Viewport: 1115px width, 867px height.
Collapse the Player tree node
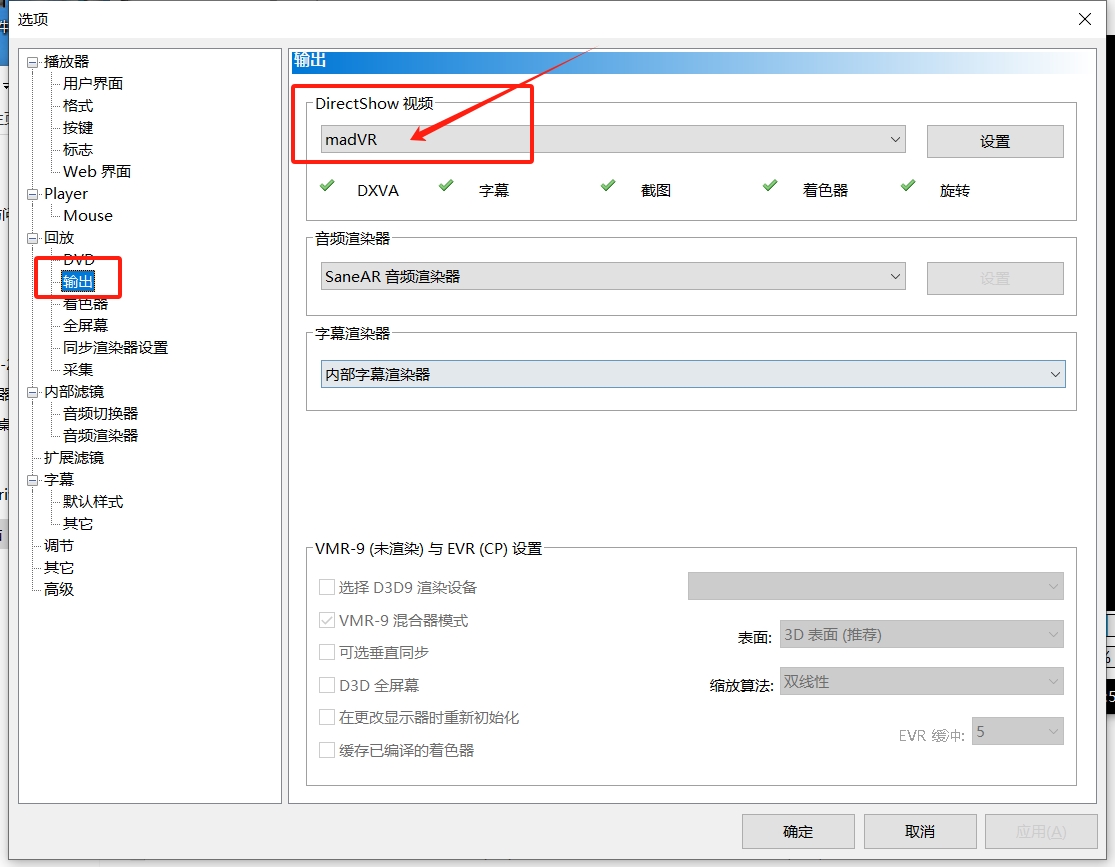pos(32,194)
